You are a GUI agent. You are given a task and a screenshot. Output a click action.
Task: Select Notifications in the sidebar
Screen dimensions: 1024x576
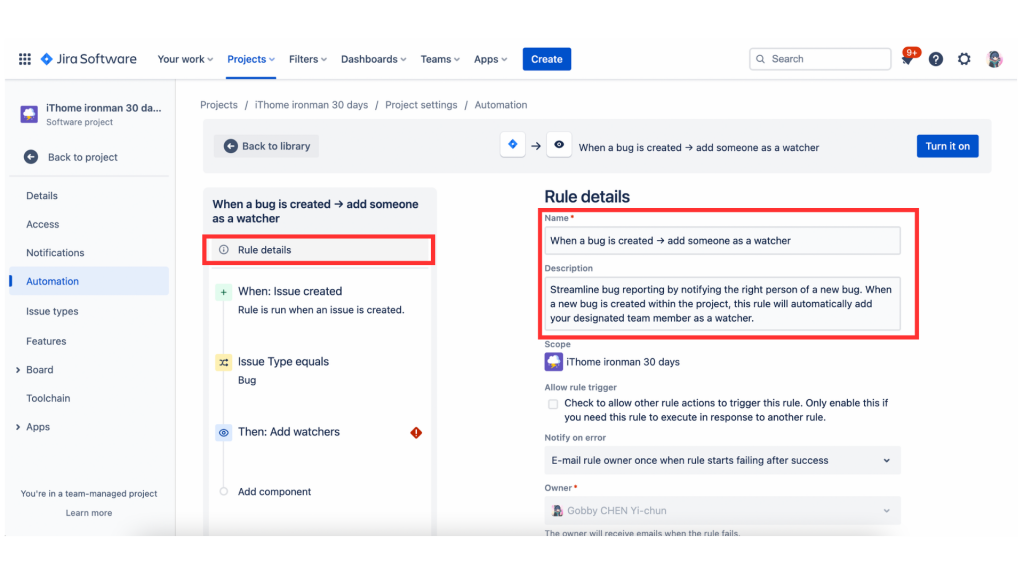(x=55, y=253)
